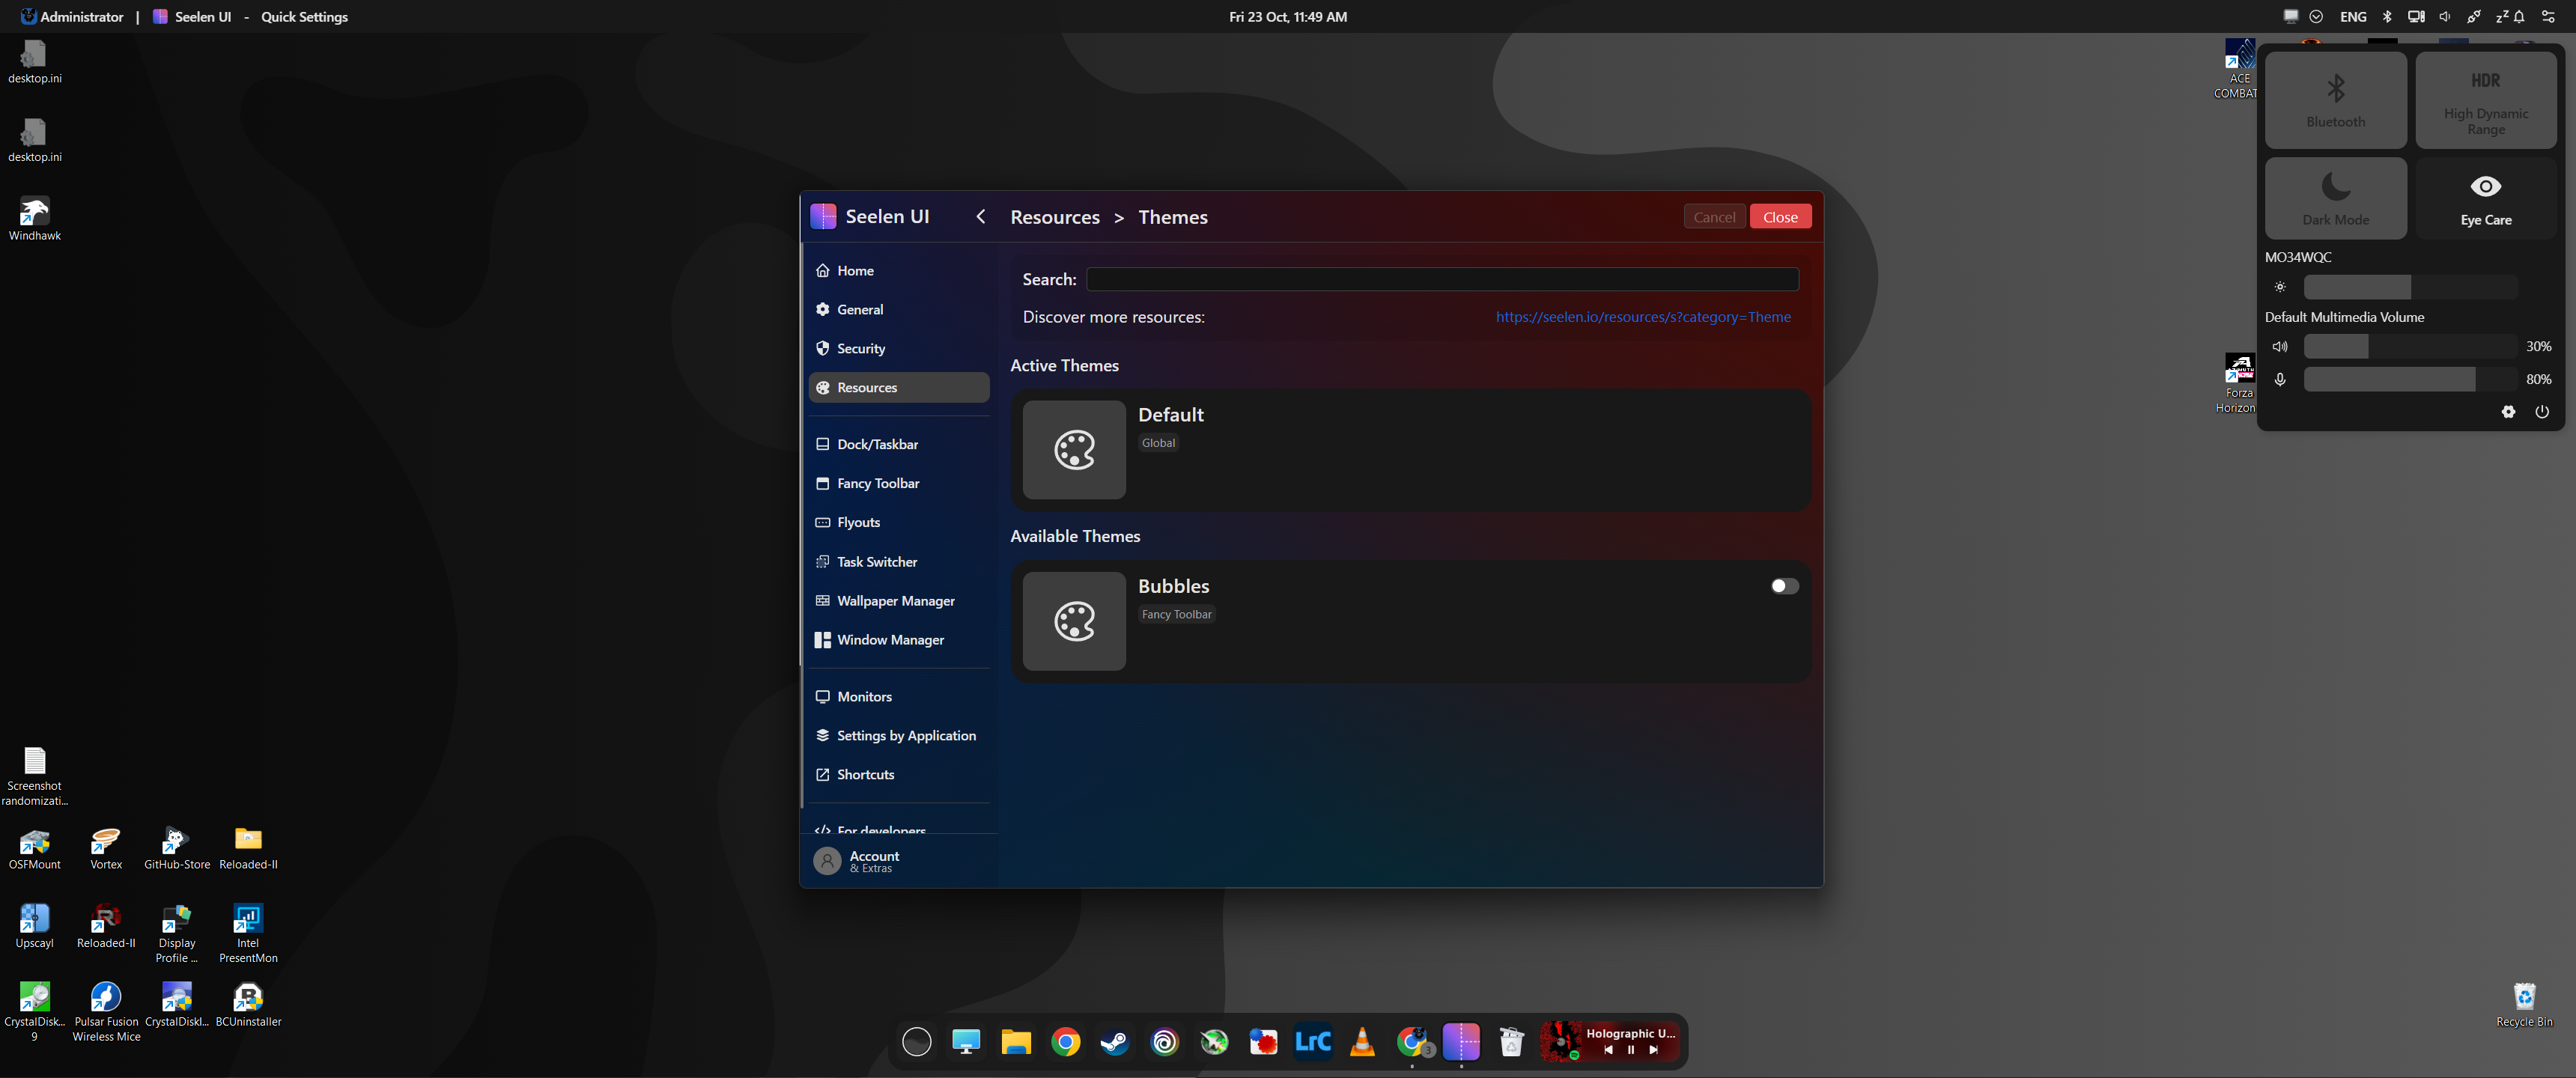The height and width of the screenshot is (1078, 2576).
Task: Open Shortcuts settings
Action: tap(898, 775)
